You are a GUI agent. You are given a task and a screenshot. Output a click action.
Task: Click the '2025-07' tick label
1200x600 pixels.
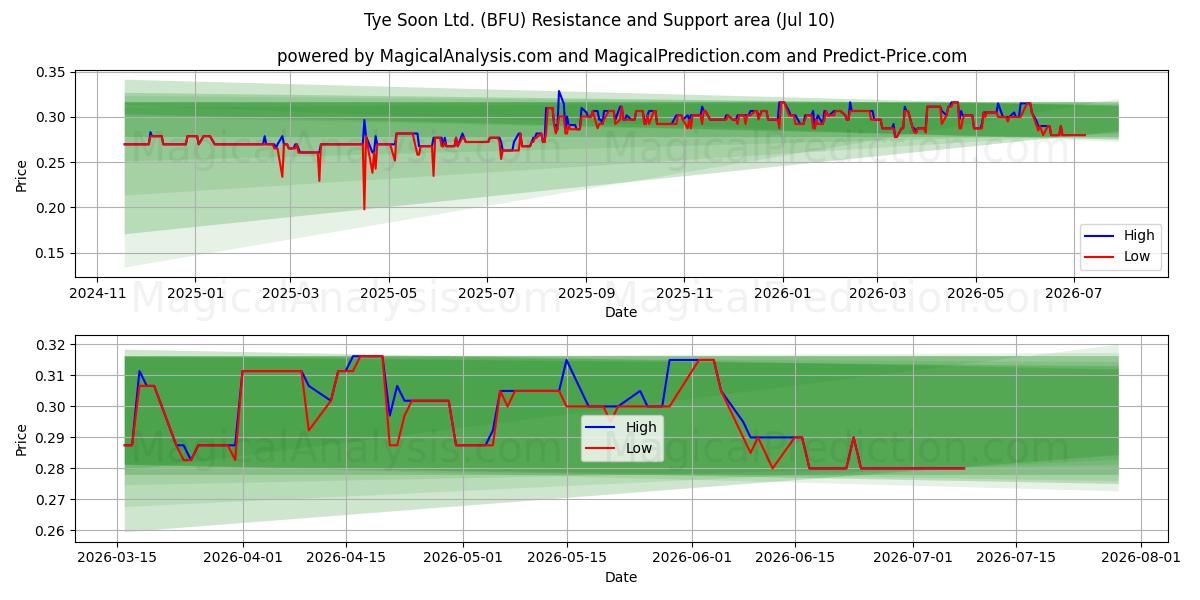tap(487, 294)
